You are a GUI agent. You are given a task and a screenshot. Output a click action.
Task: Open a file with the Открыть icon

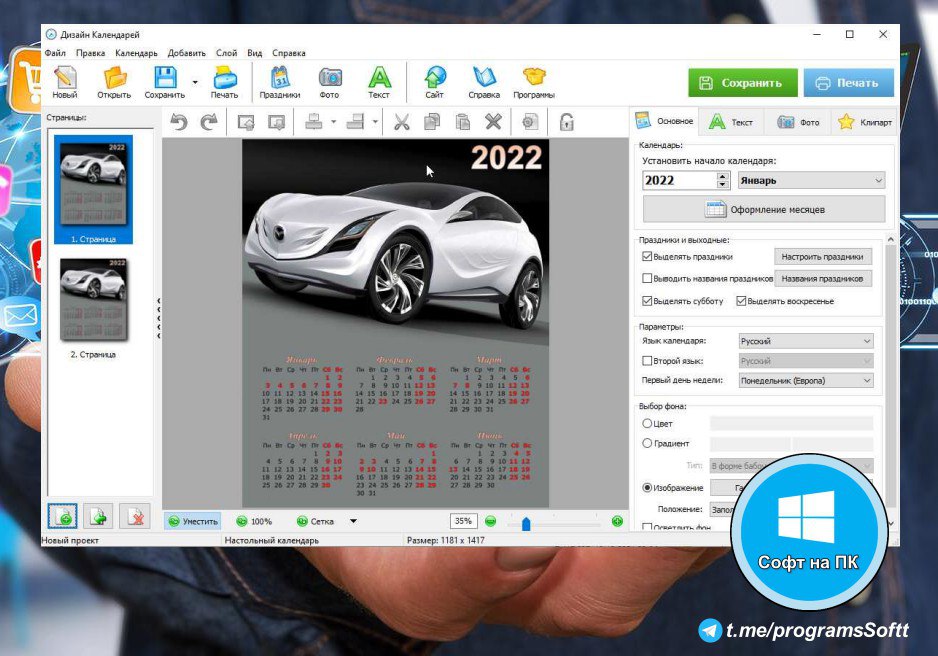pos(114,79)
